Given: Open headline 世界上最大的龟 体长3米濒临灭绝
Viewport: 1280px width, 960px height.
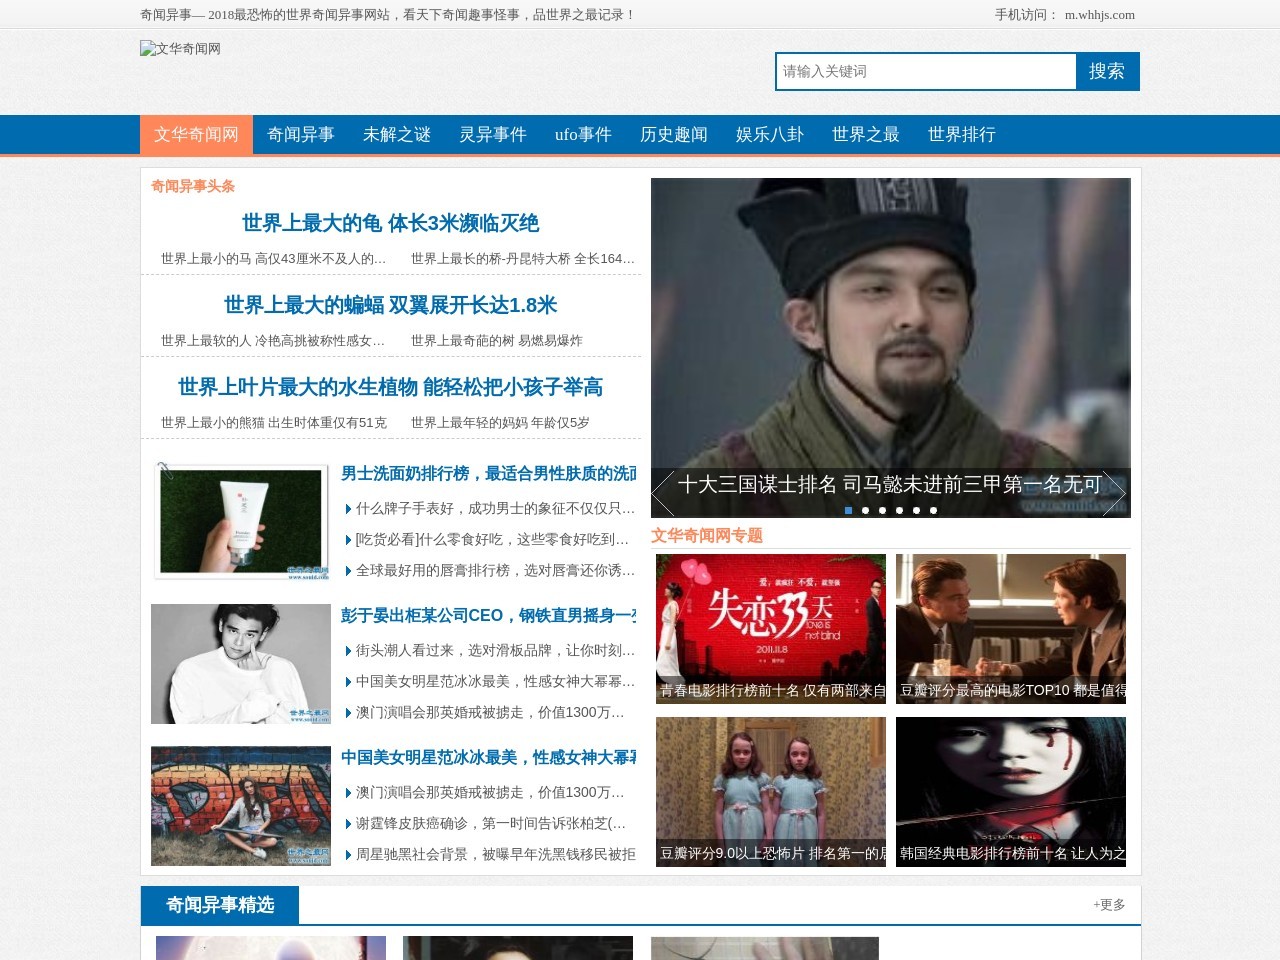Looking at the screenshot, I should (391, 223).
